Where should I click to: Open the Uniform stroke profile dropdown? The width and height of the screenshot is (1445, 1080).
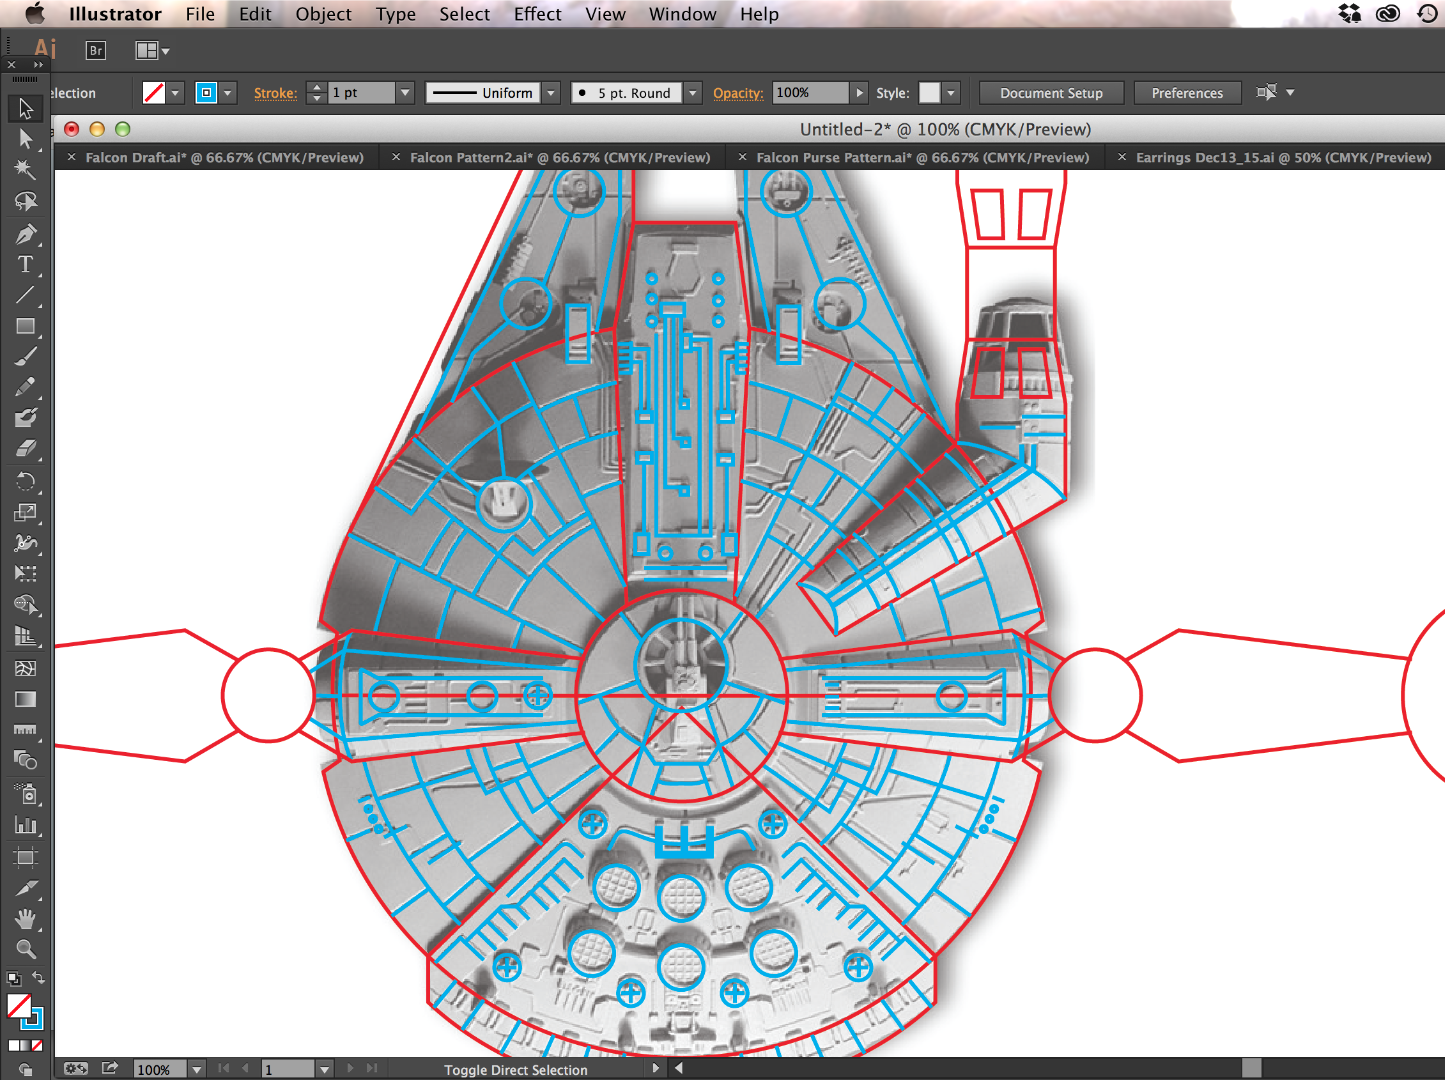[x=550, y=92]
